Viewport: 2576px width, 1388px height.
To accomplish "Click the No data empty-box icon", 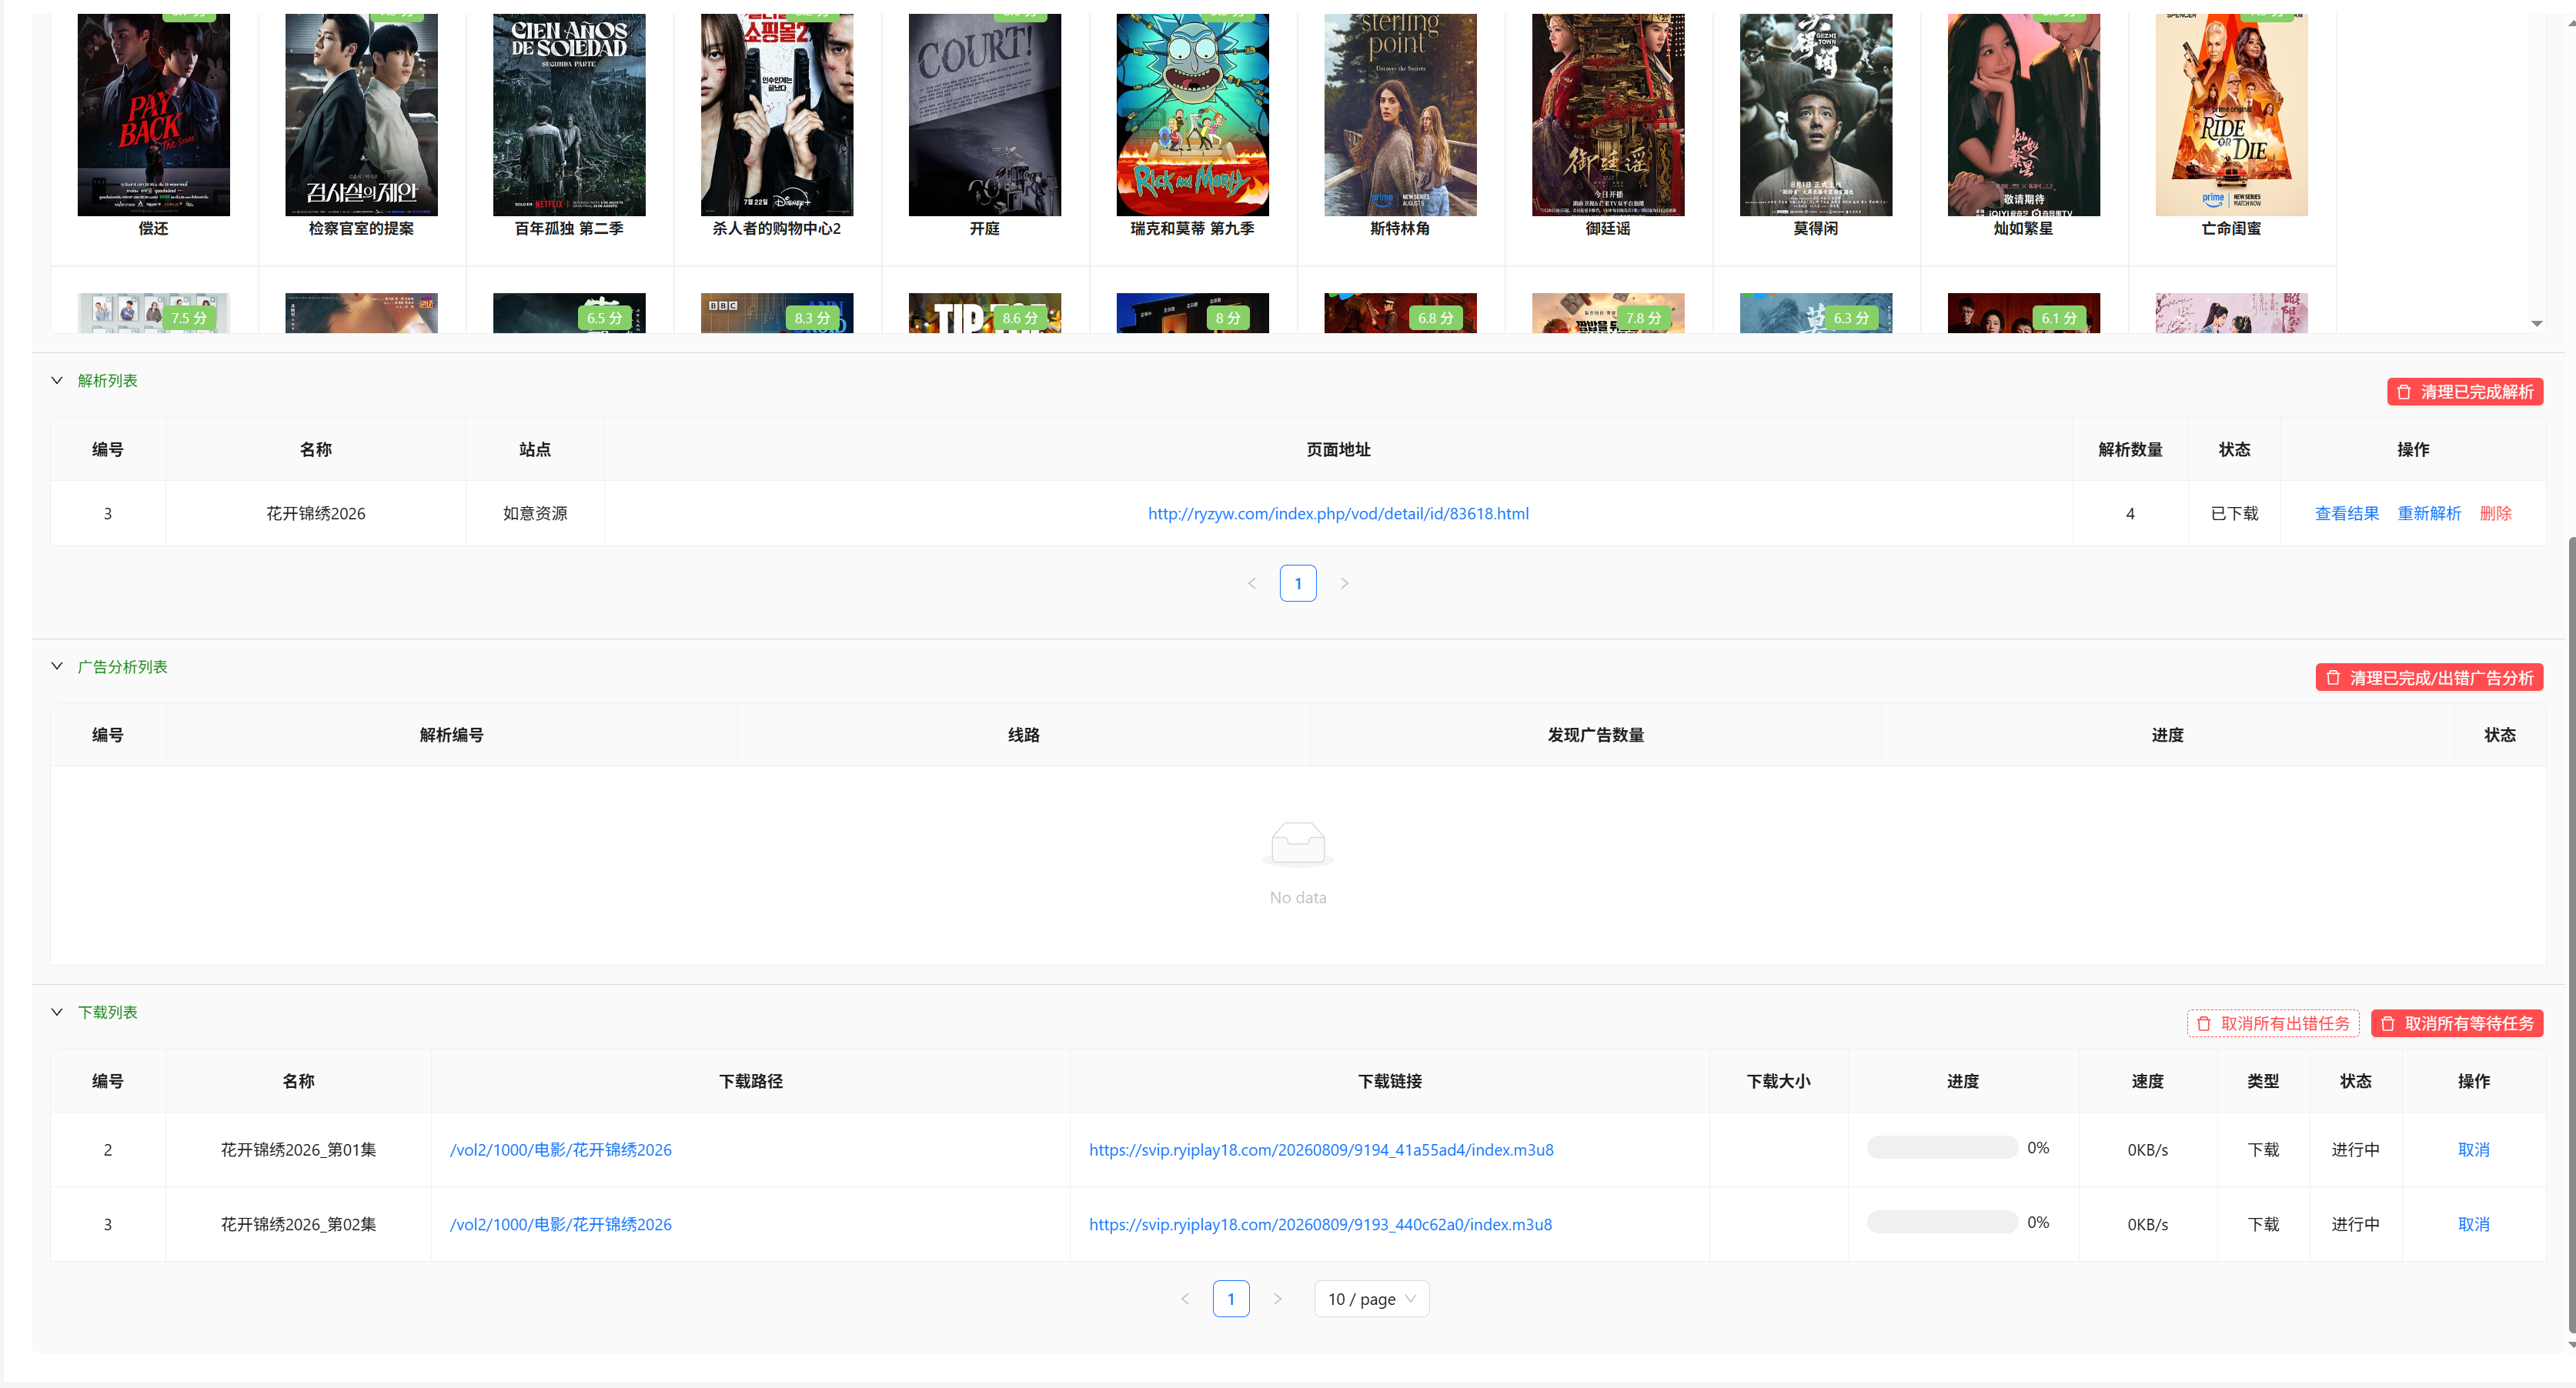I will (x=1298, y=844).
